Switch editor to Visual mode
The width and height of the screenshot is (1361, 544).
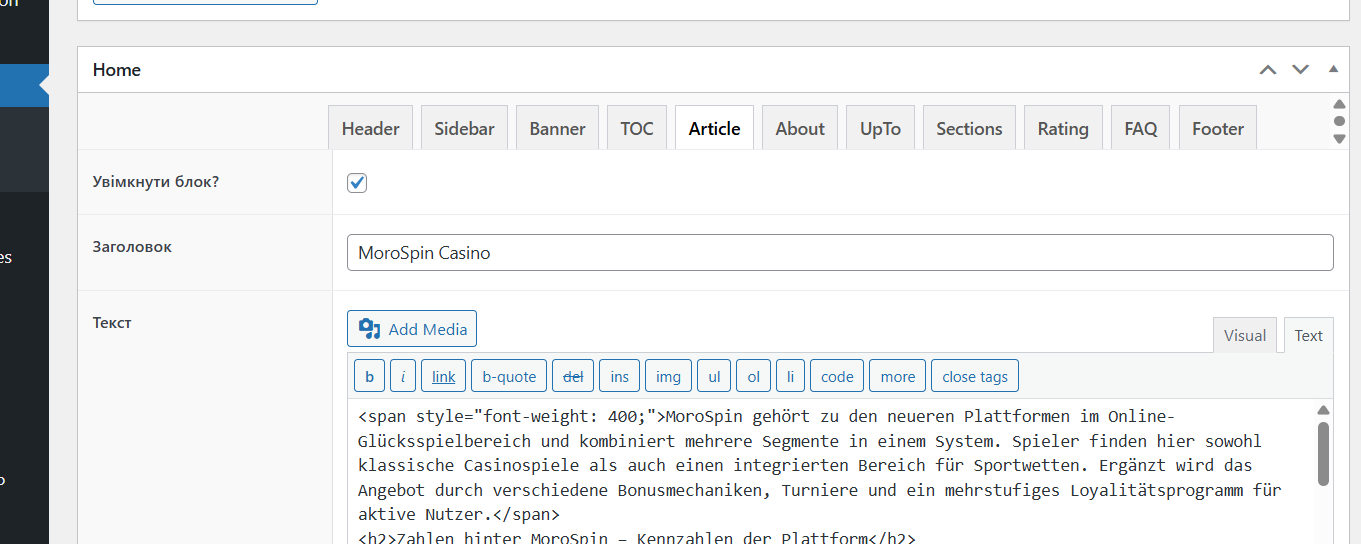click(x=1245, y=335)
